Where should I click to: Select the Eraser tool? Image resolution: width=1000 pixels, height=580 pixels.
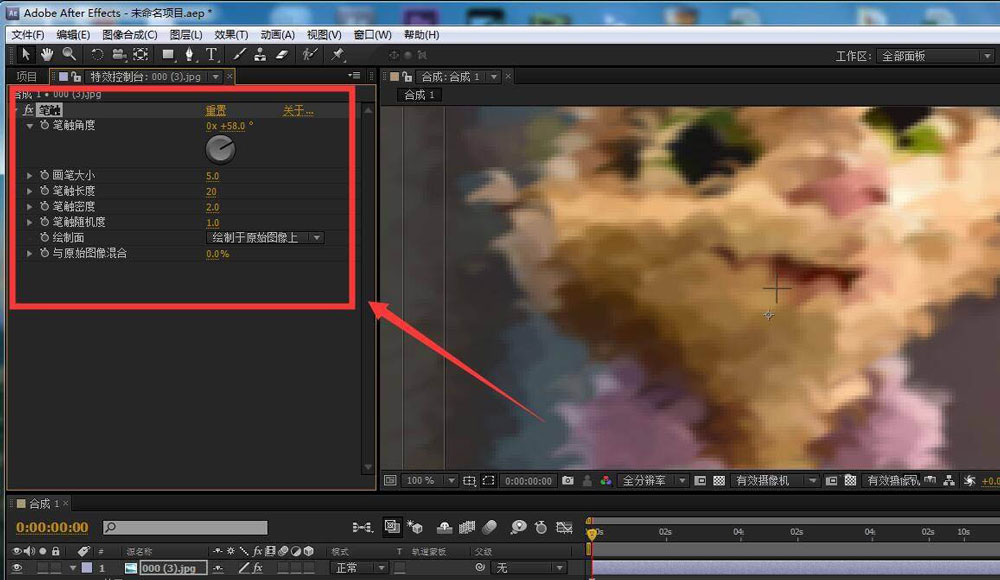(281, 55)
